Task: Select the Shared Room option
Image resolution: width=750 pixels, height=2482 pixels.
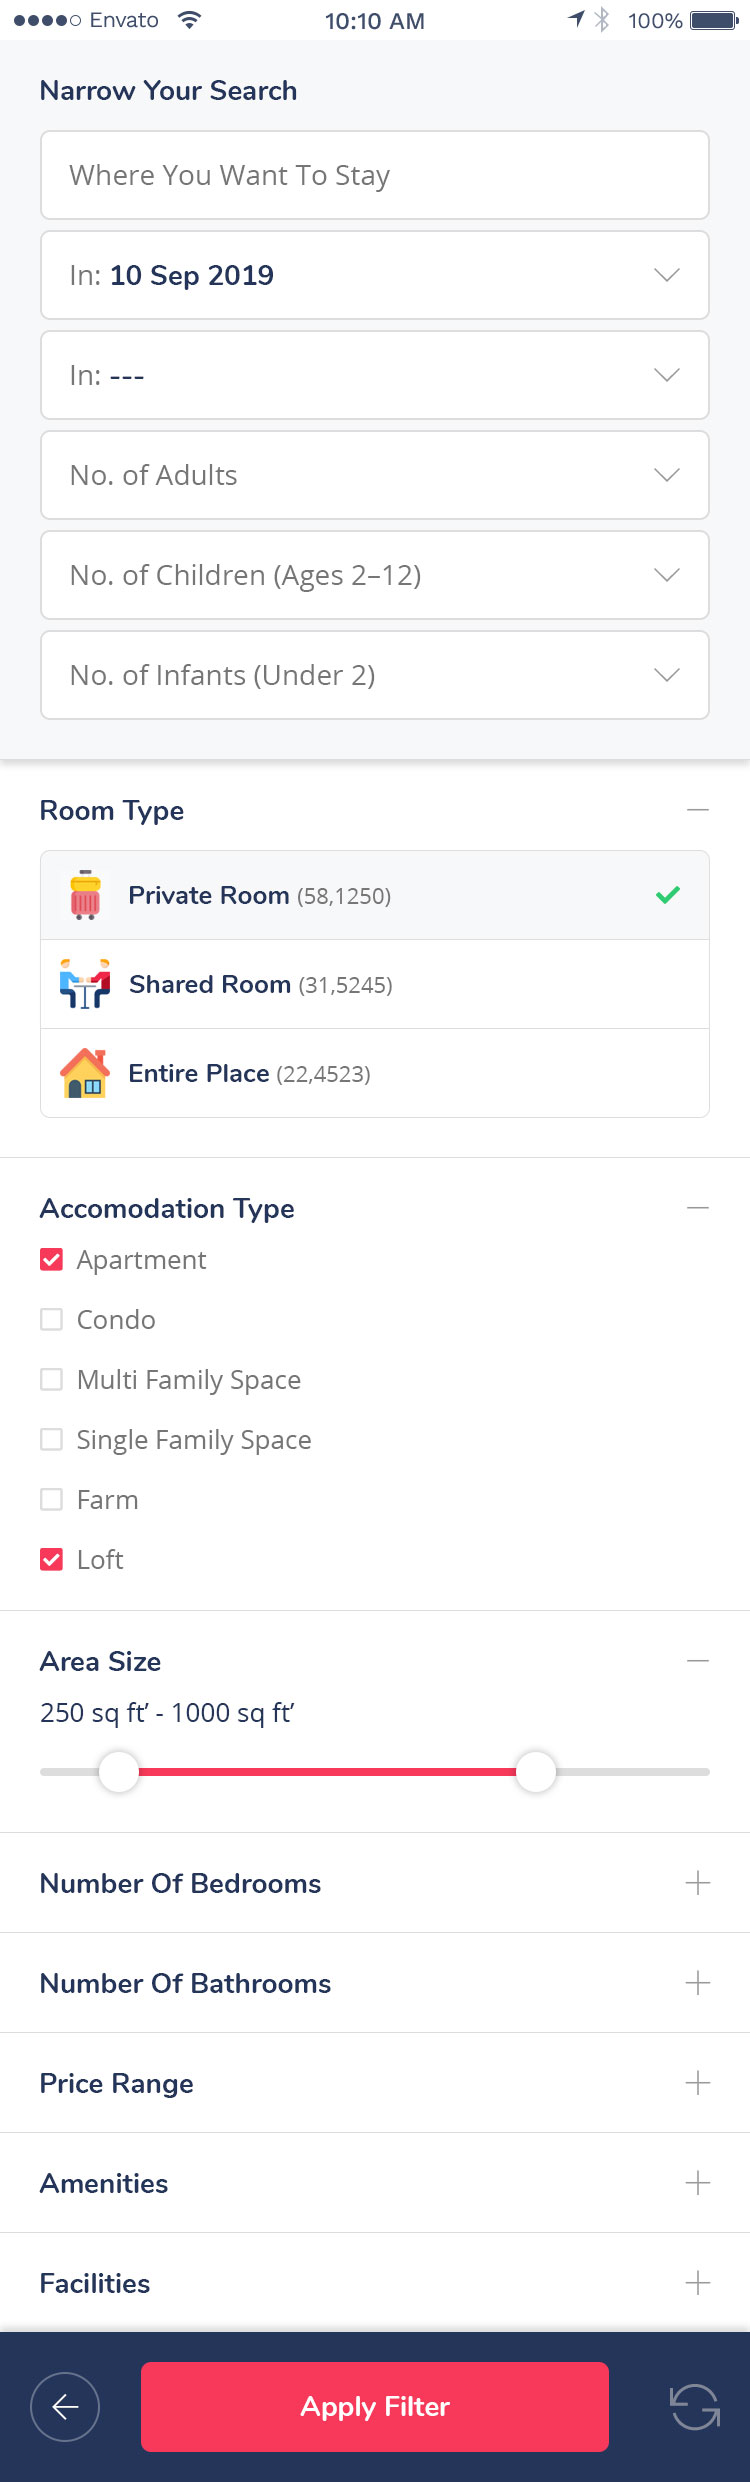Action: tap(375, 984)
